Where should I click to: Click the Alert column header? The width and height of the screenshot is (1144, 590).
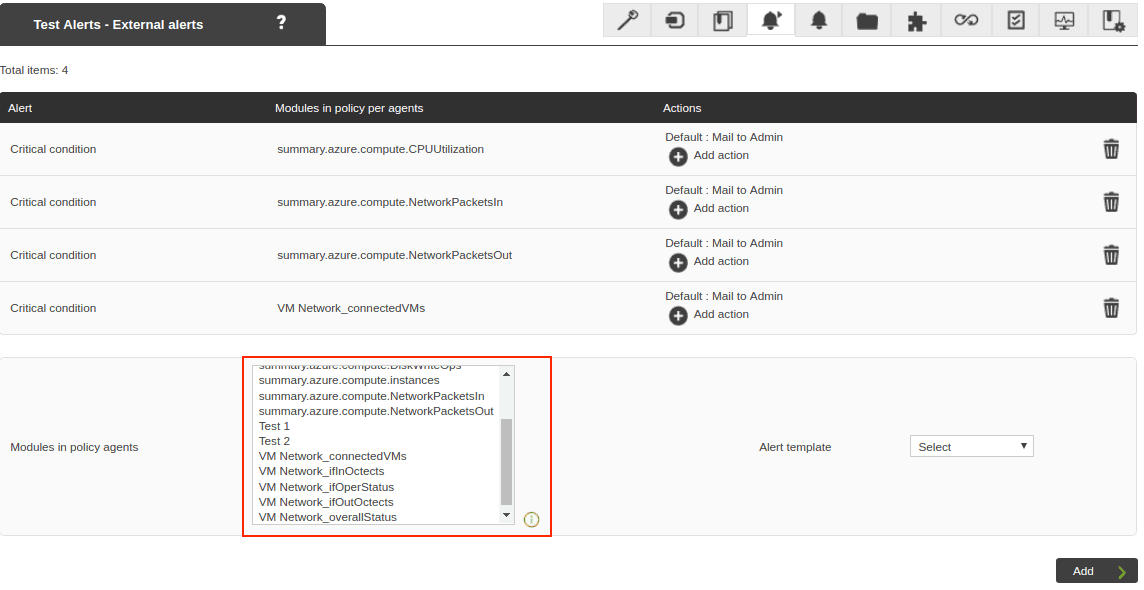20,108
